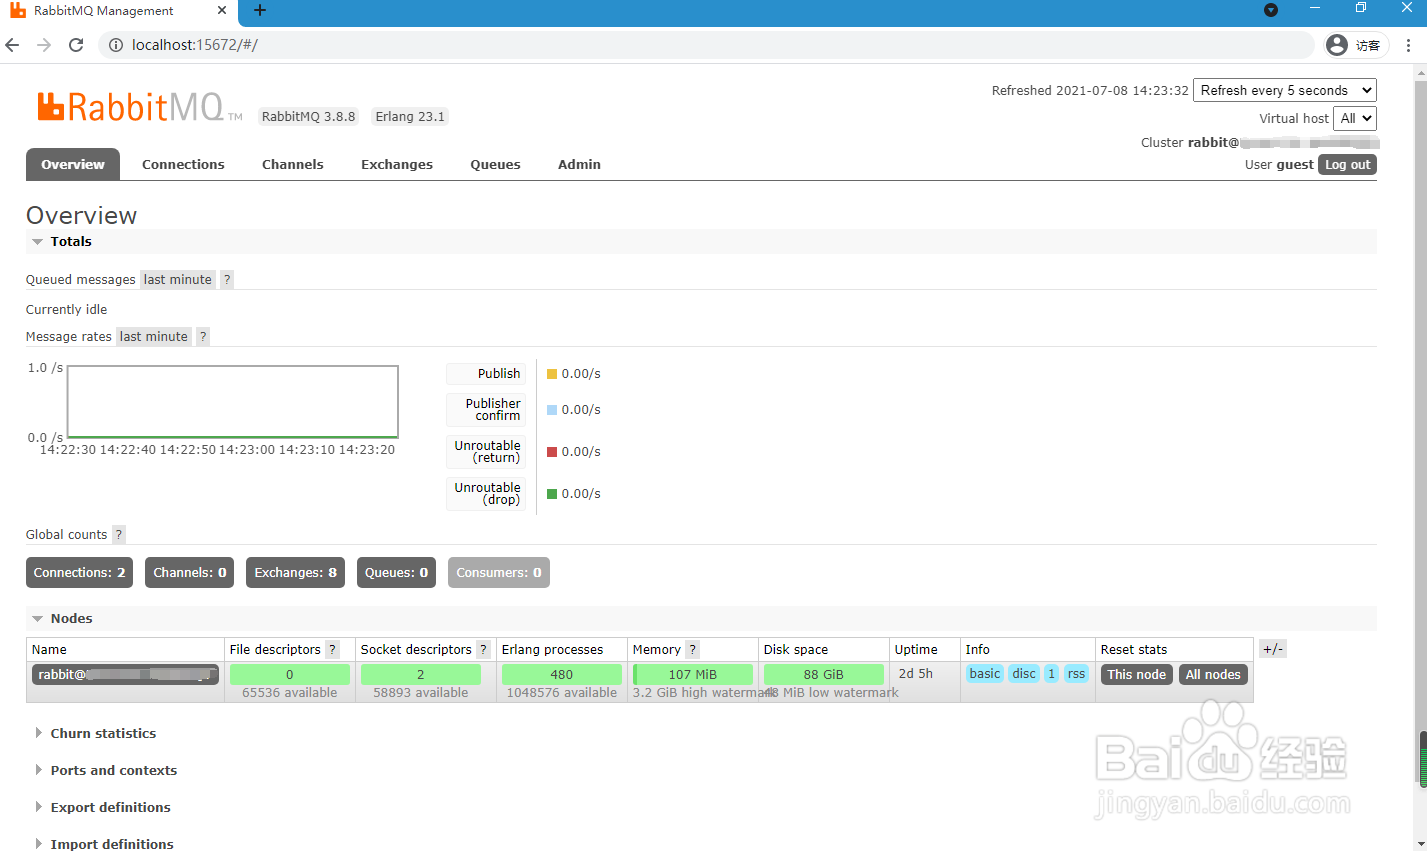The image size is (1427, 851).
Task: Open the Admin tab
Action: 580,165
